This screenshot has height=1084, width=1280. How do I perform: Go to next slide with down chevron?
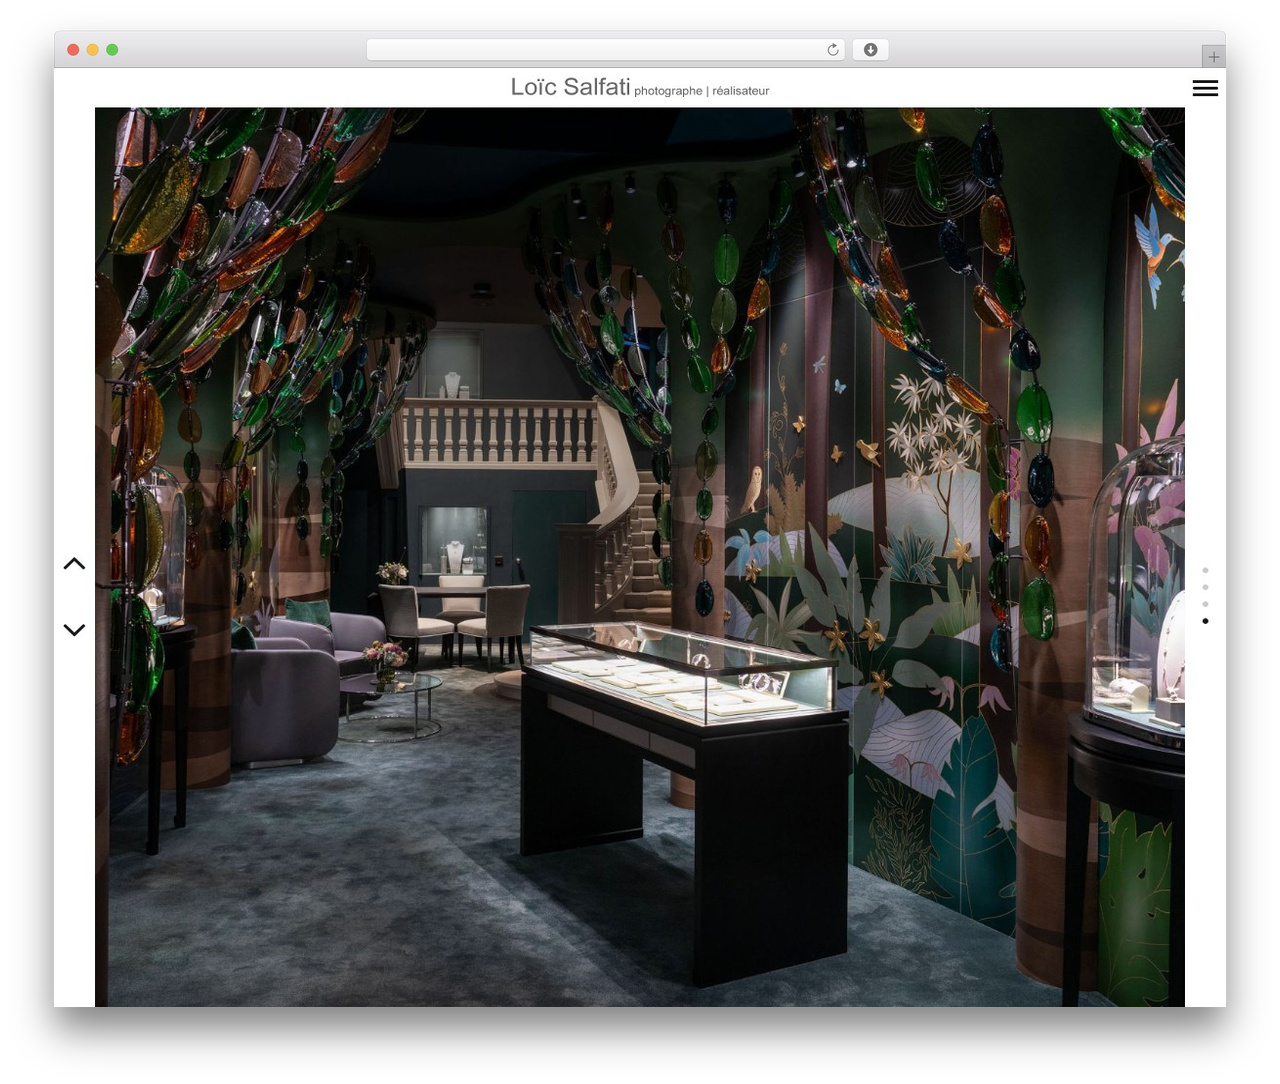pos(74,629)
